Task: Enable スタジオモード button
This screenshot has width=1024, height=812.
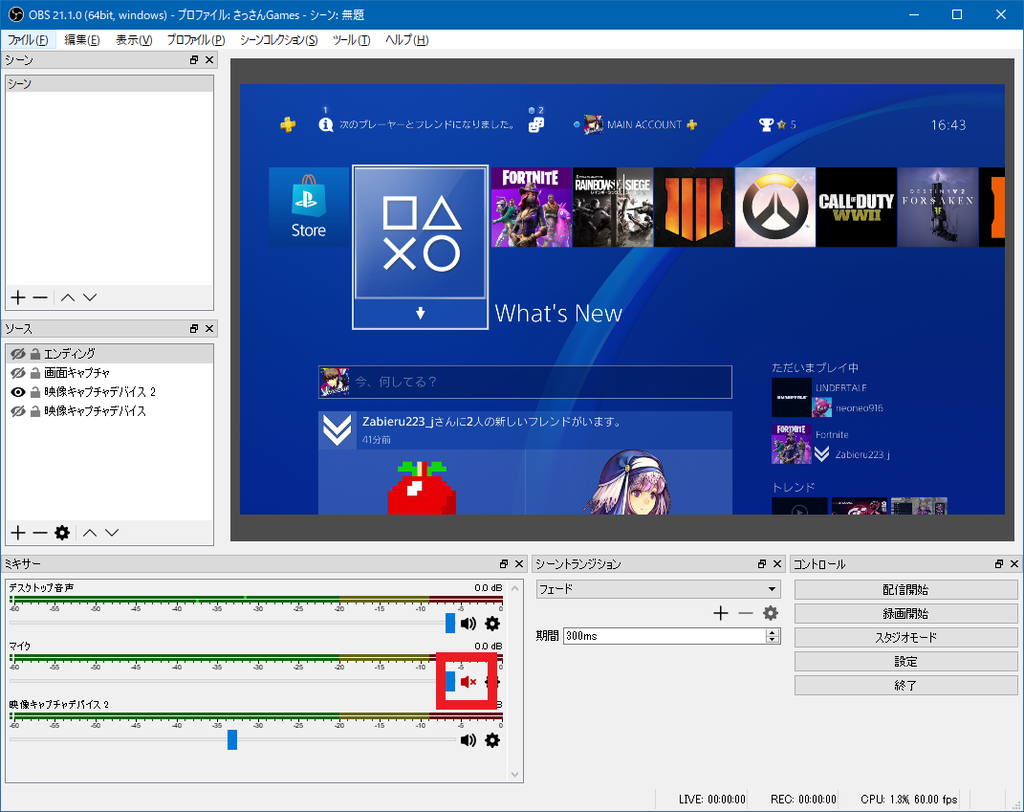Action: point(906,638)
